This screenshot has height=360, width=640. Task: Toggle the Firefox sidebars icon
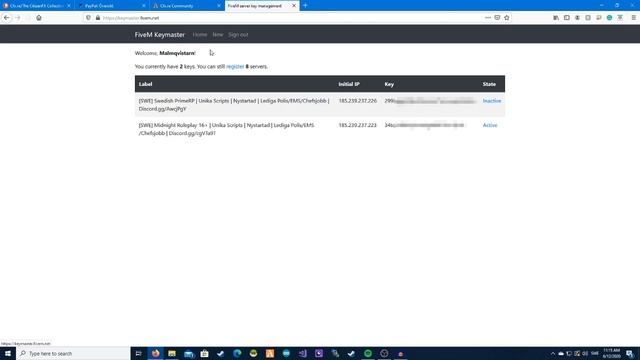567,18
